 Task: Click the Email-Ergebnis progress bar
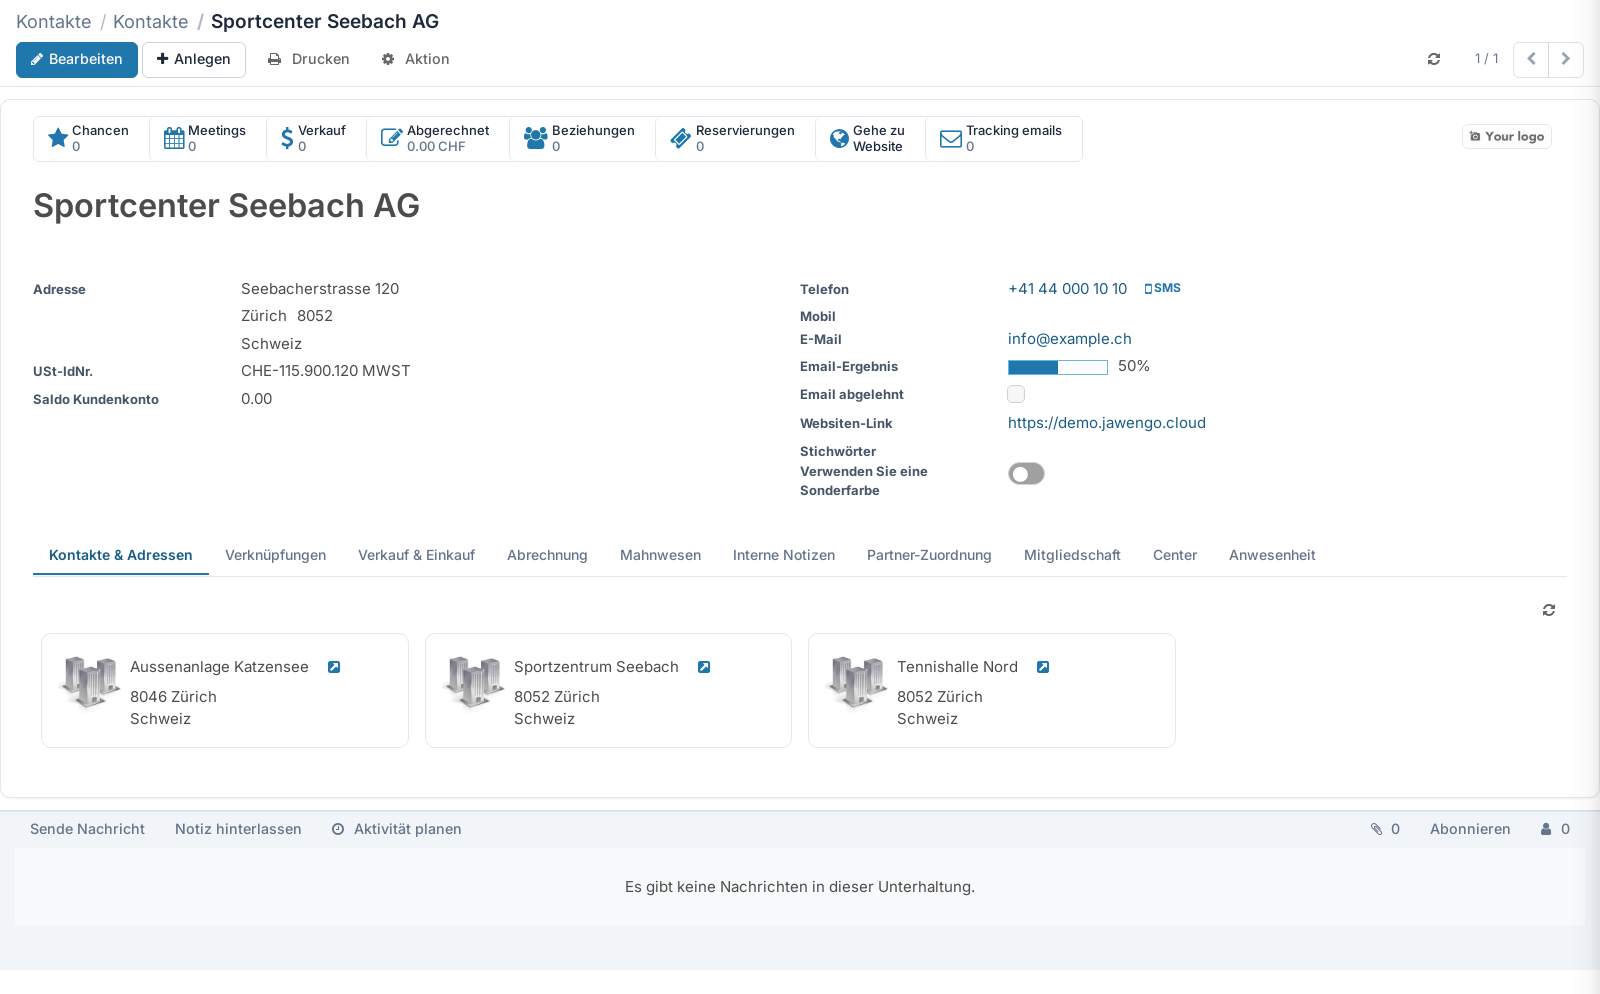[x=1058, y=367]
